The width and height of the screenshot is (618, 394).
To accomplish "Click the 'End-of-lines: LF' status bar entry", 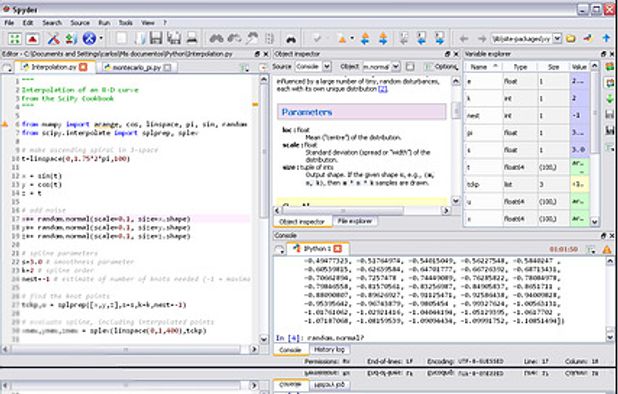I will [390, 361].
